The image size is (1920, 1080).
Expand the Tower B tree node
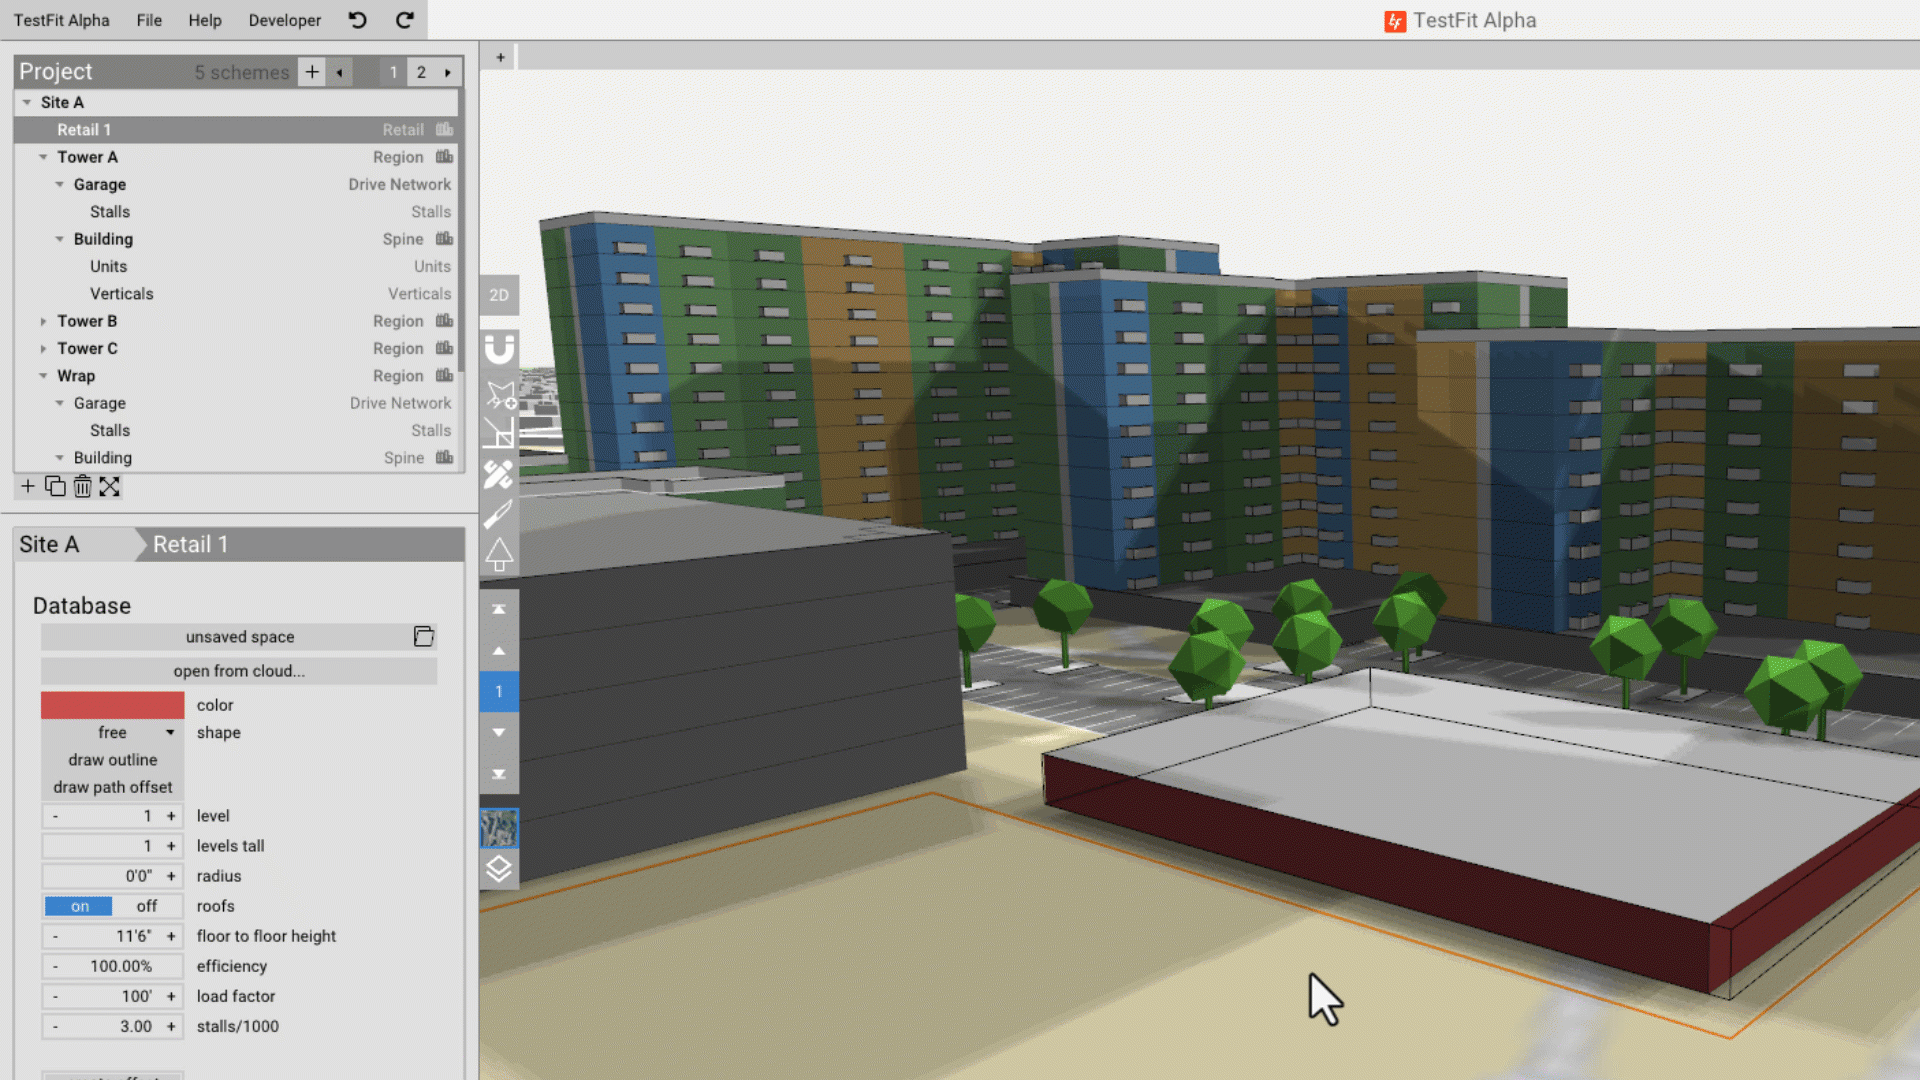(x=43, y=321)
